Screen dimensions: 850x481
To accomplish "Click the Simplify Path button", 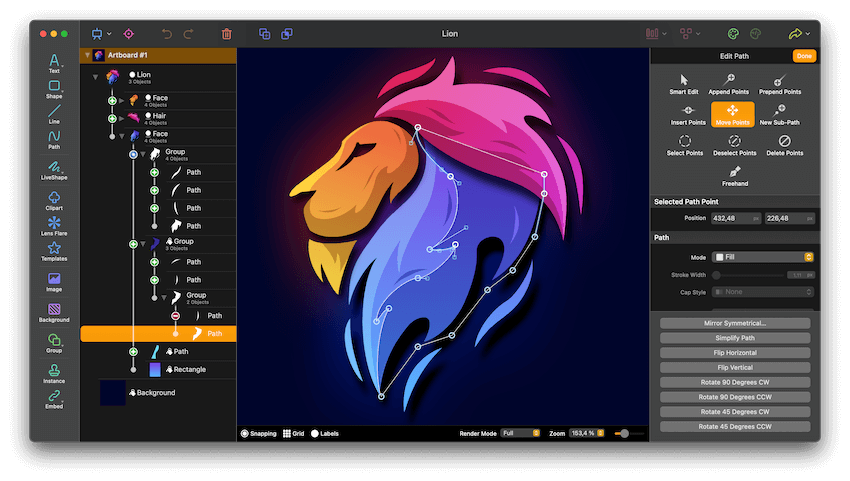I will (735, 338).
